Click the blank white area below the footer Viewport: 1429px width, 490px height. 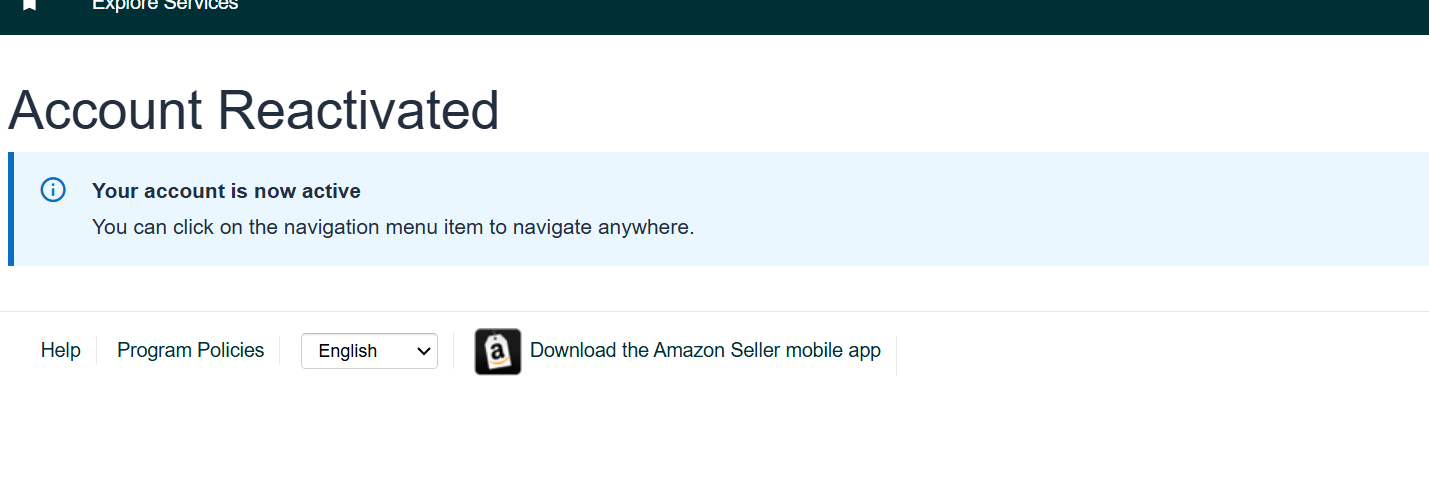714,435
